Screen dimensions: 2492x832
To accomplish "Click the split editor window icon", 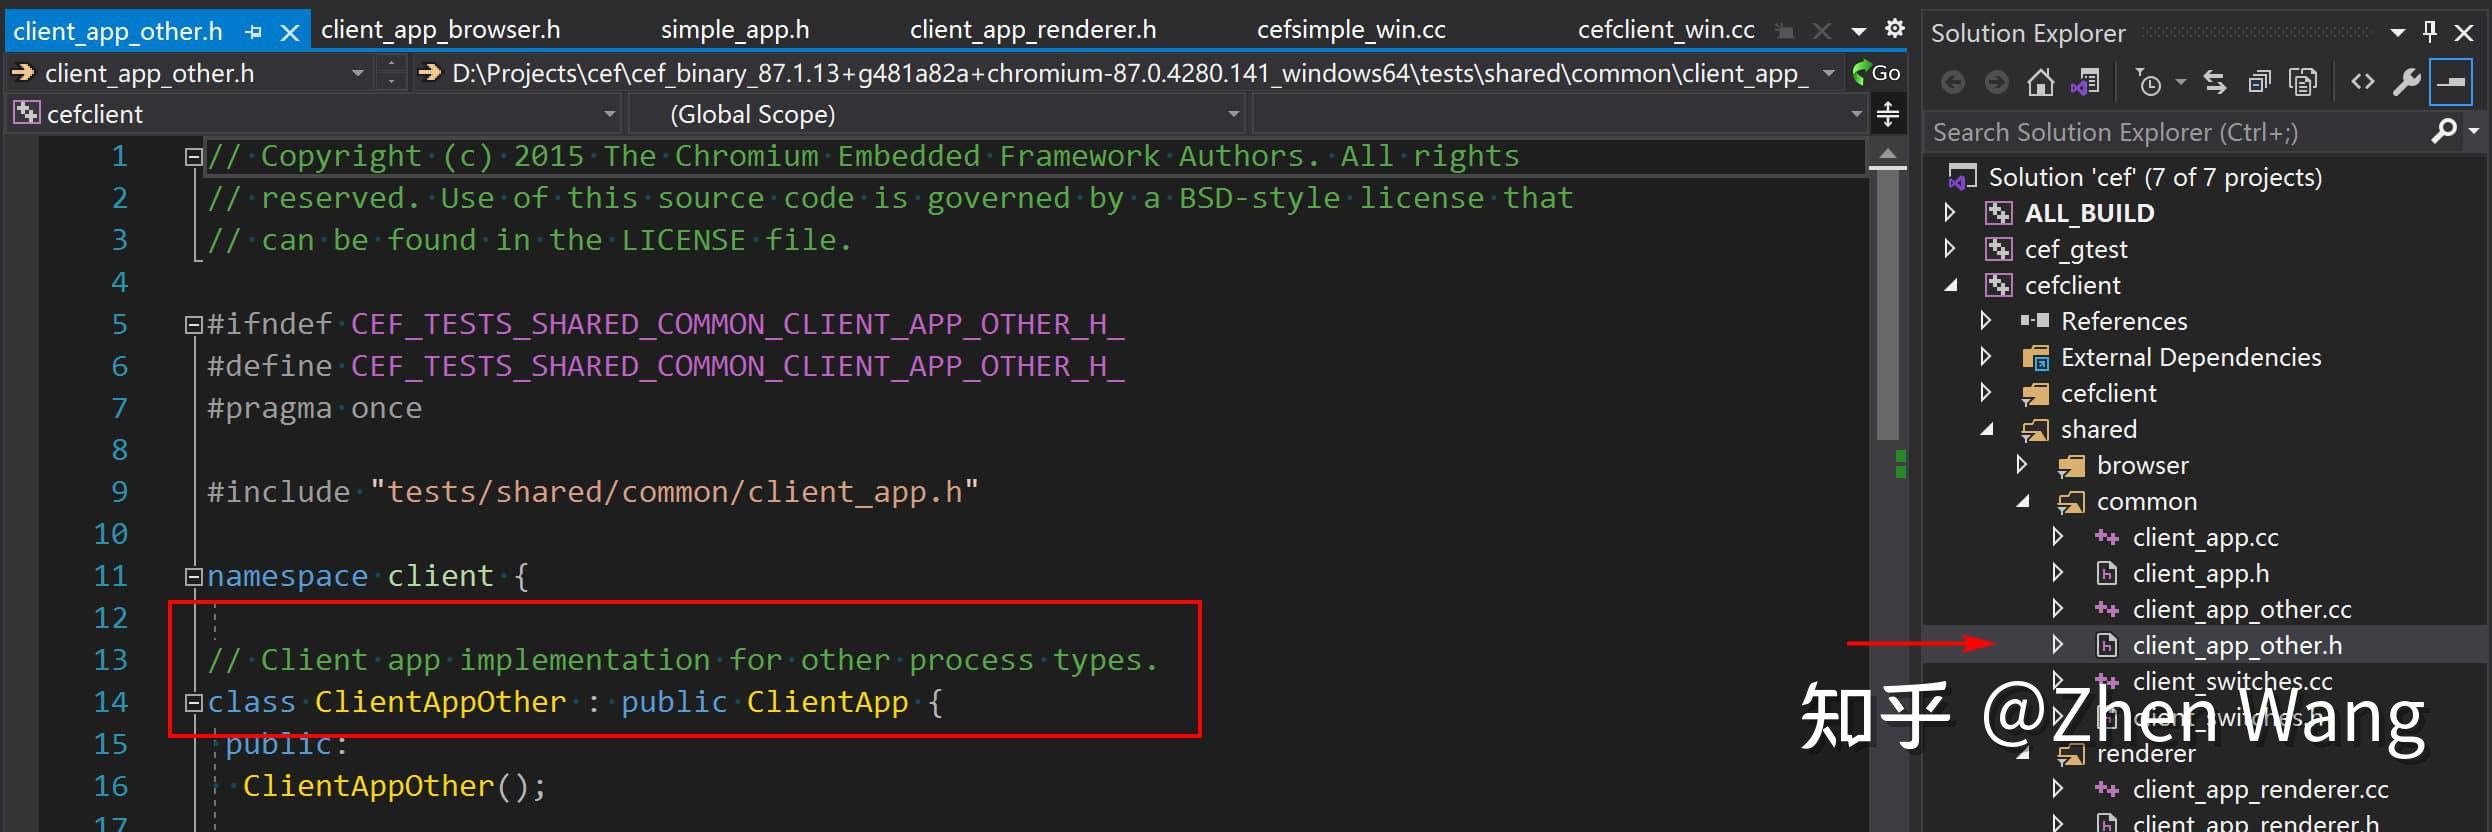I will 1887,114.
